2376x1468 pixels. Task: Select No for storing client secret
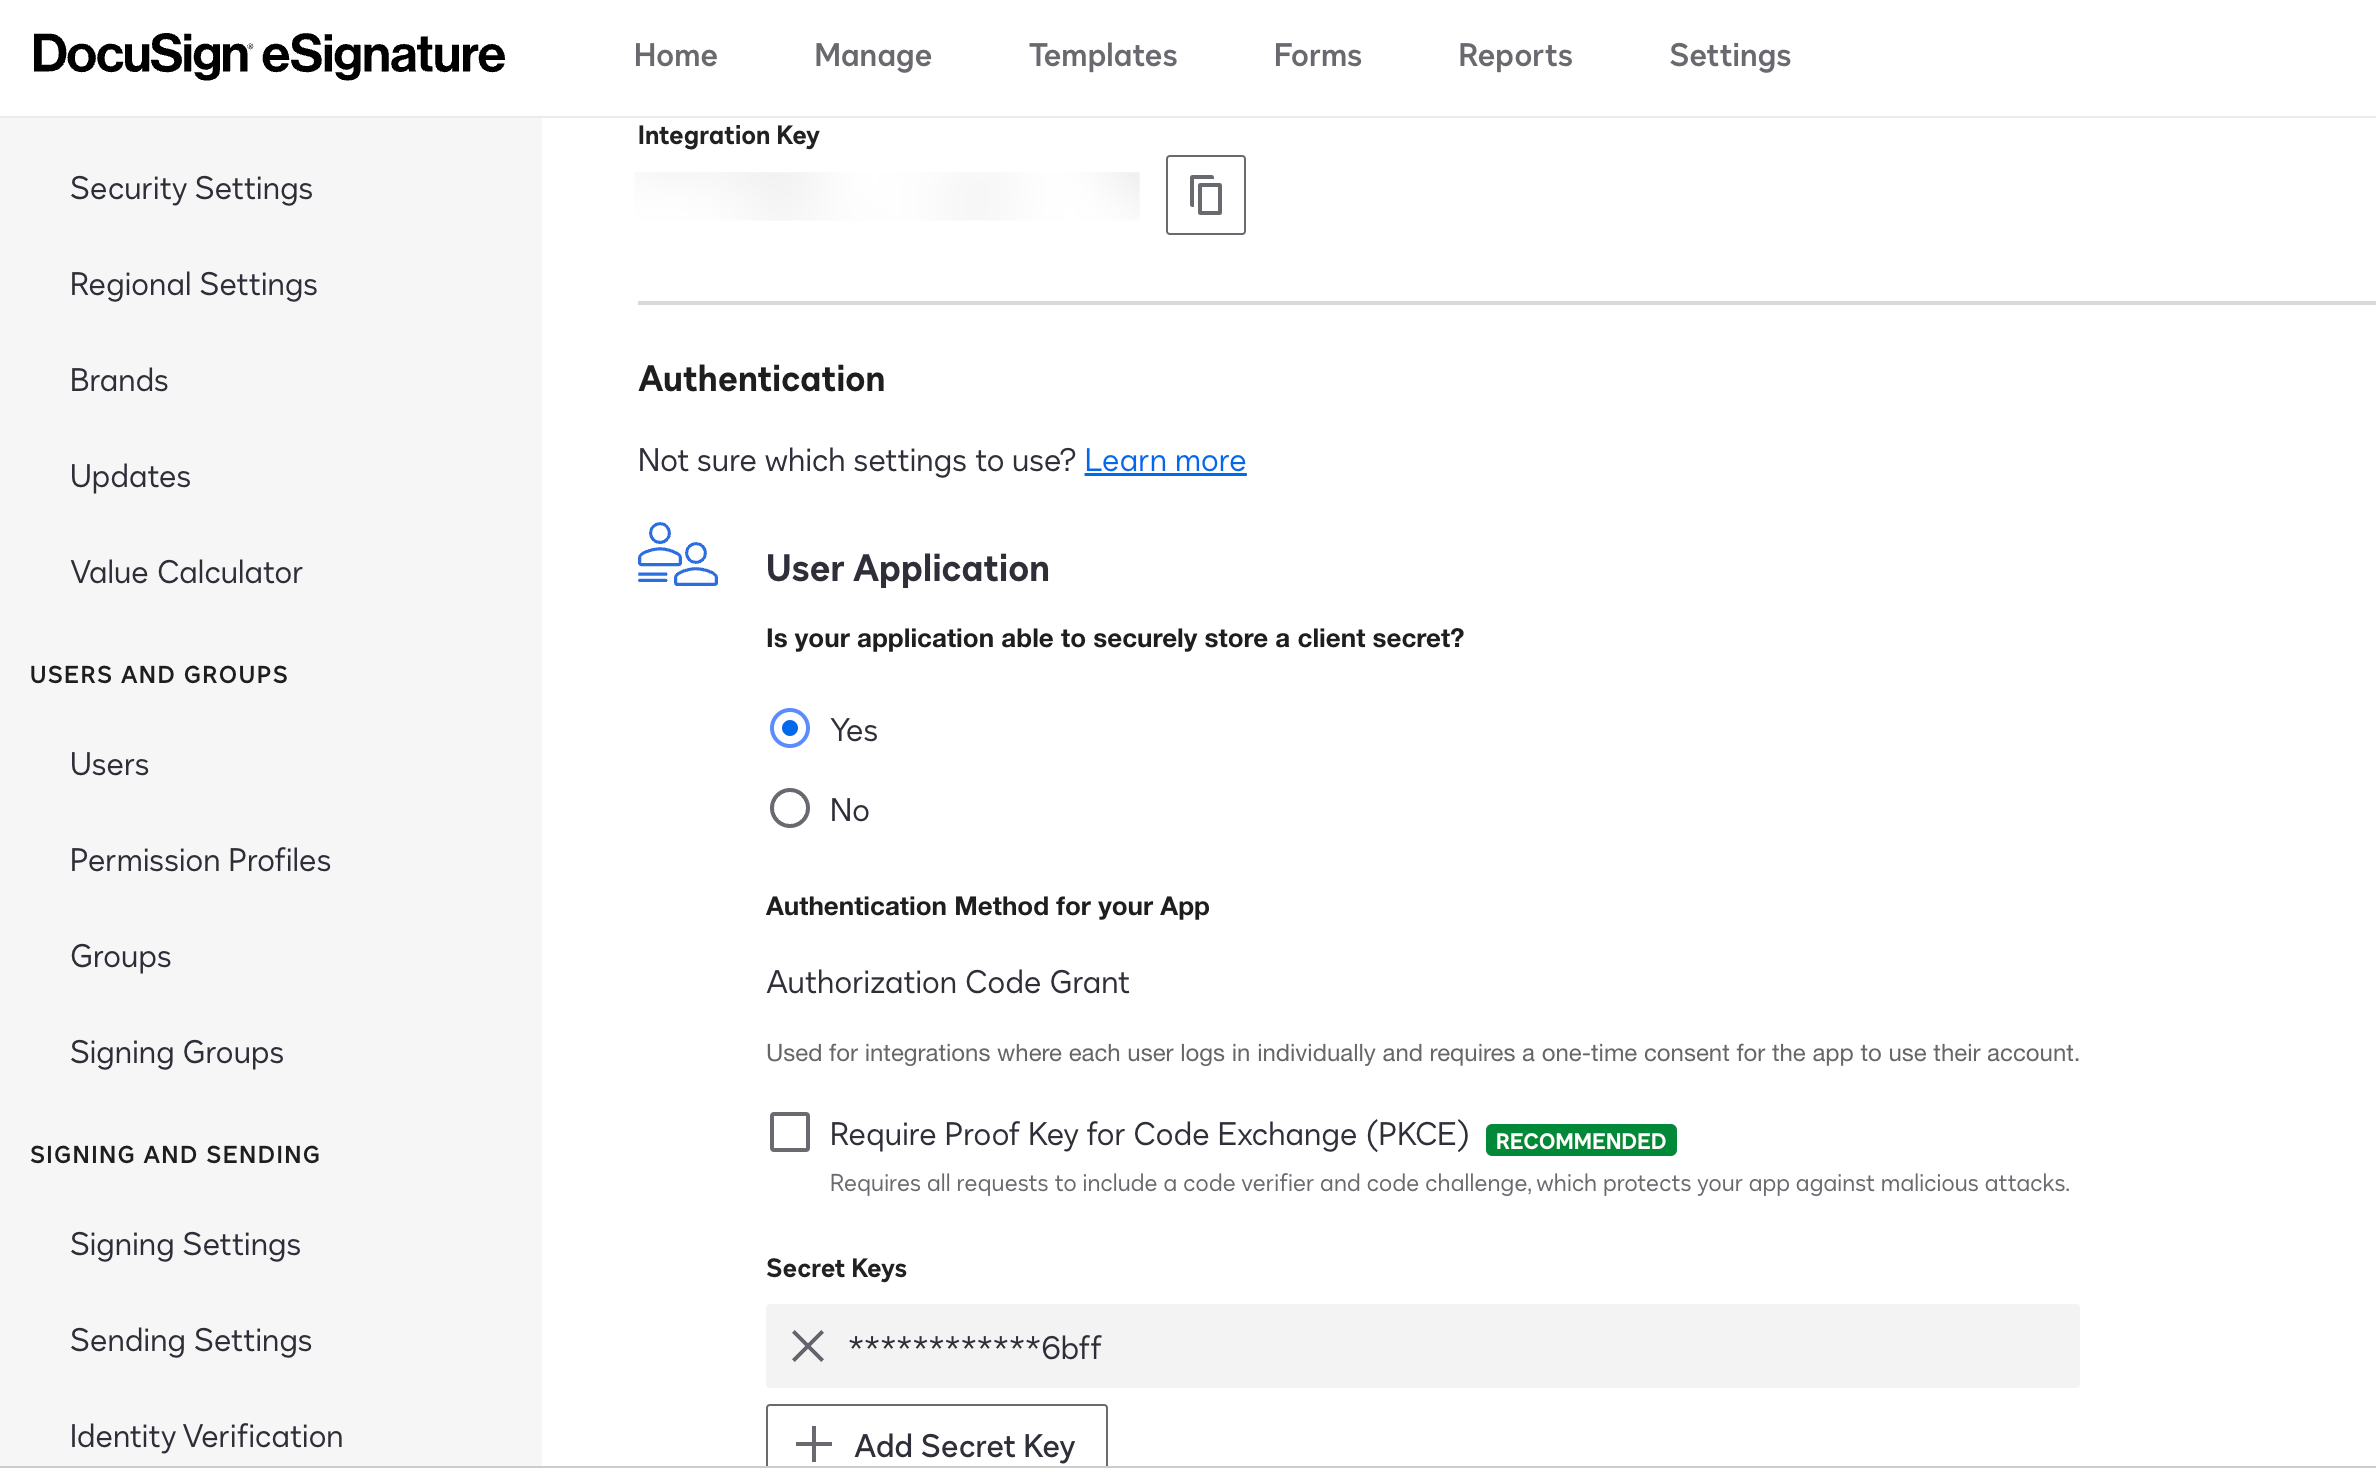789,808
